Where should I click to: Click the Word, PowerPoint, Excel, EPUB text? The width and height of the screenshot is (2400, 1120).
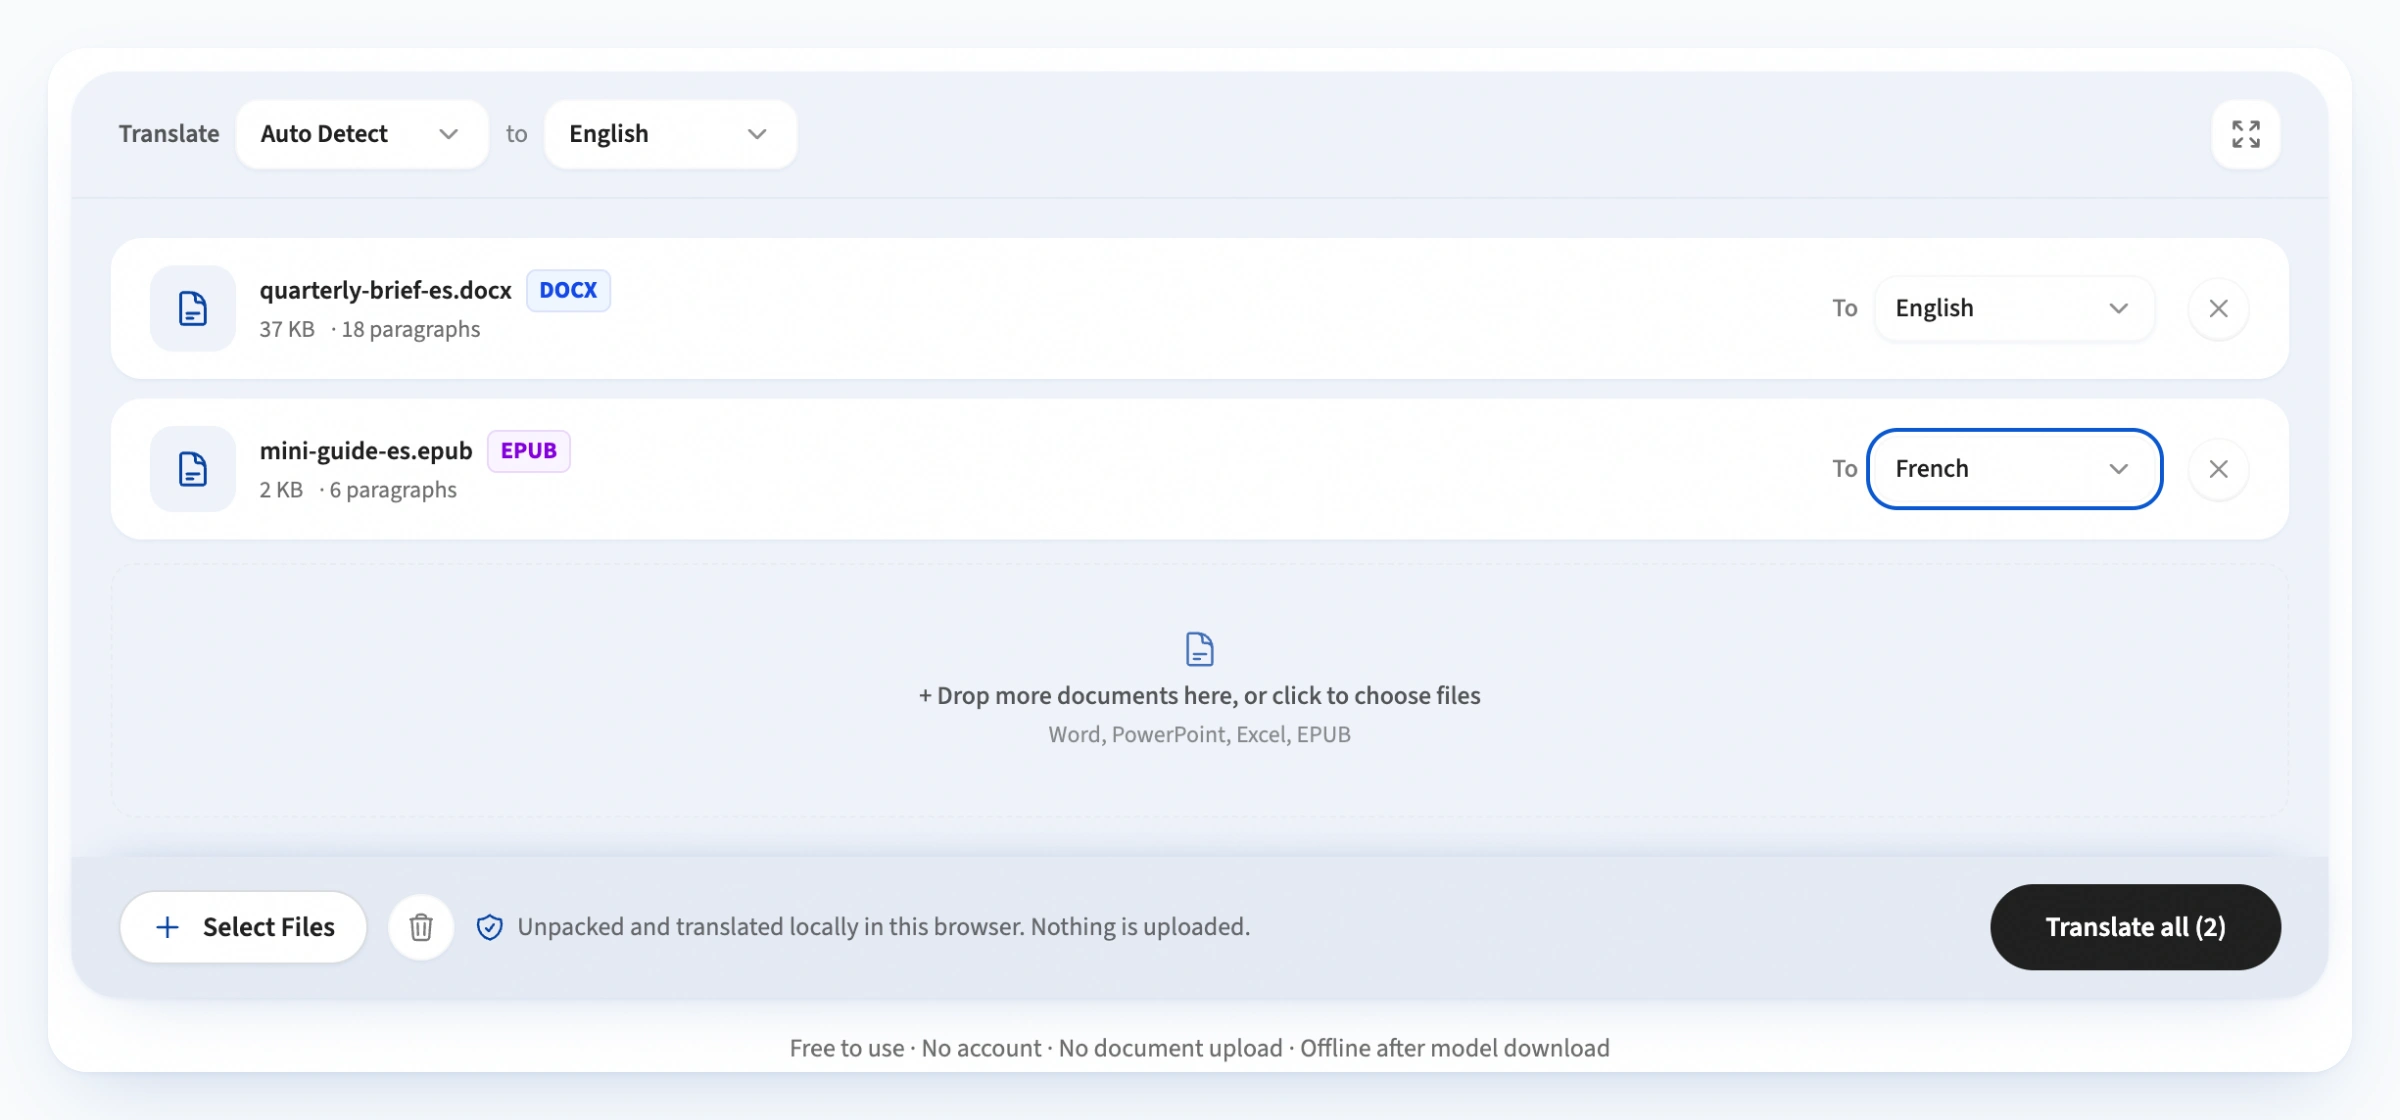coord(1200,735)
